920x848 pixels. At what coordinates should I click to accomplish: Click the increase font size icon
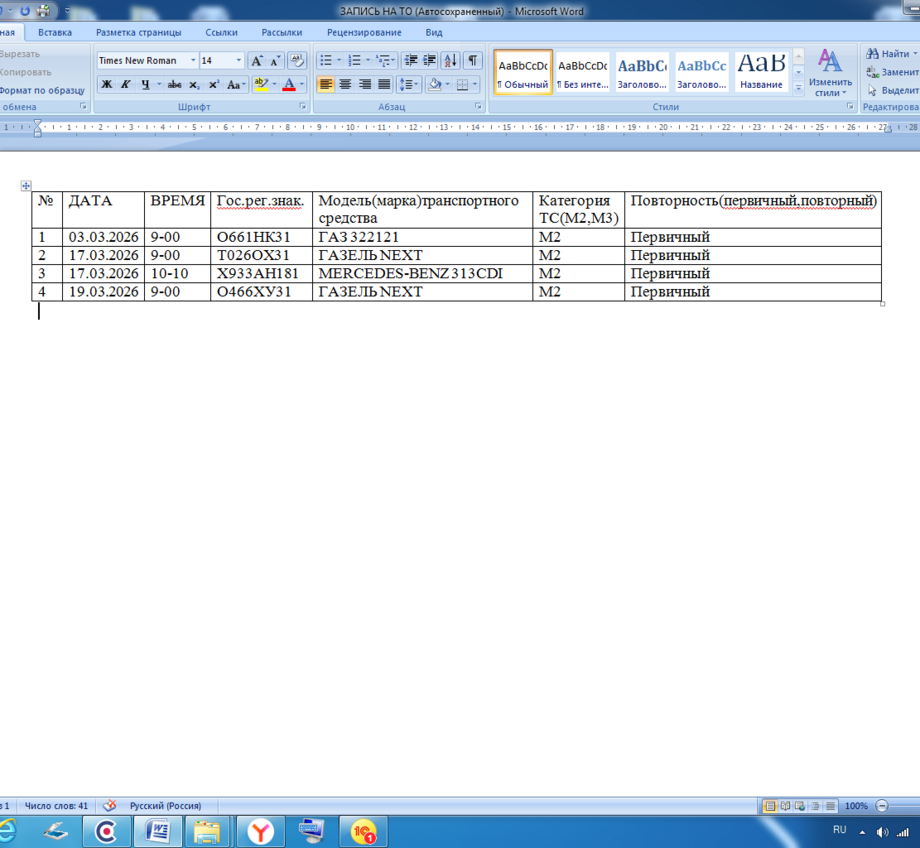257,61
